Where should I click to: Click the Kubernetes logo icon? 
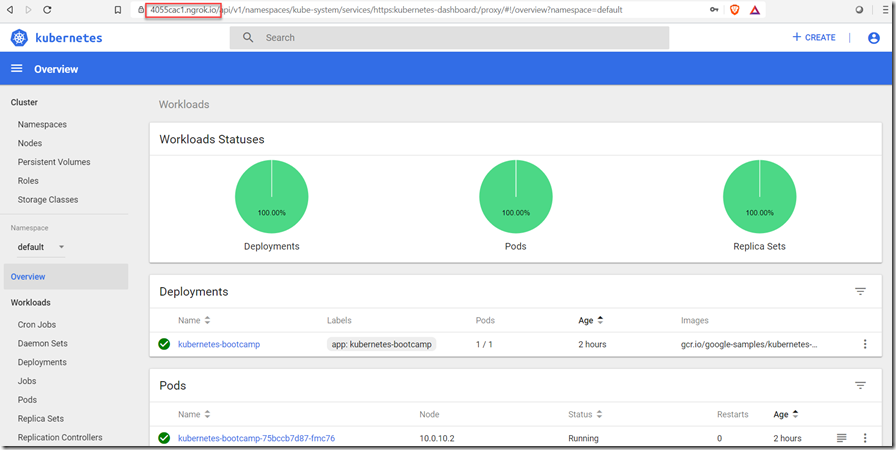click(19, 37)
